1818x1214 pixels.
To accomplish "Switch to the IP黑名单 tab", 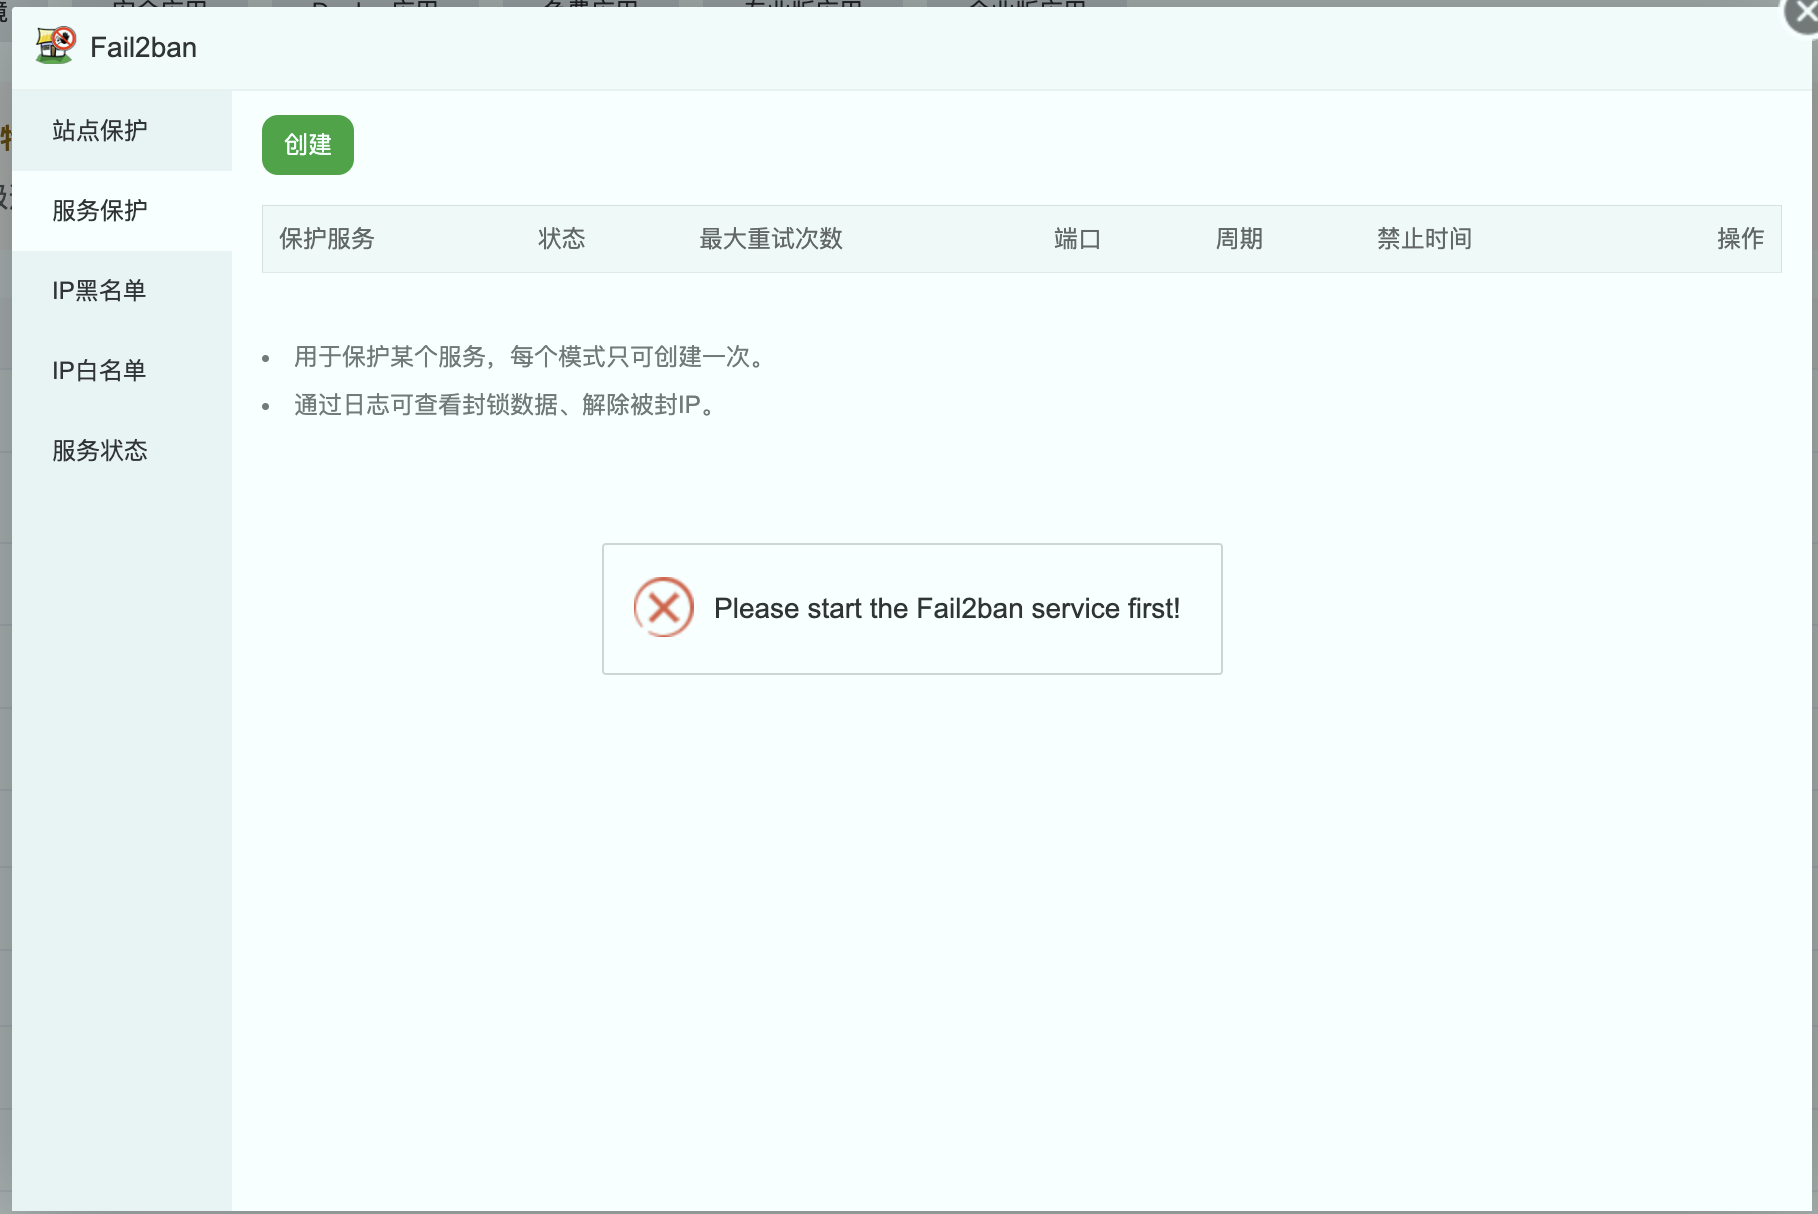I will 122,290.
